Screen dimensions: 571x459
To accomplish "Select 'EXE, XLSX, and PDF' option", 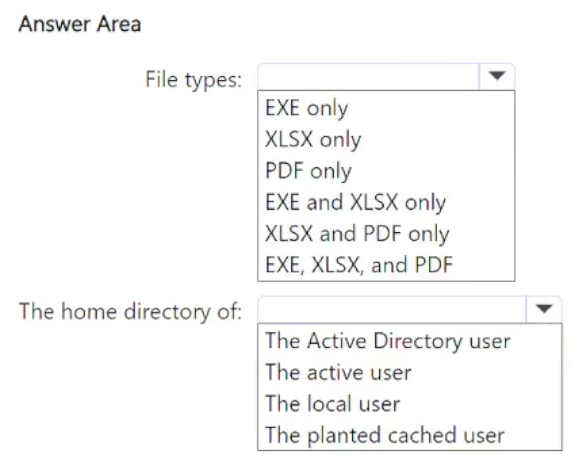I will pos(359,265).
